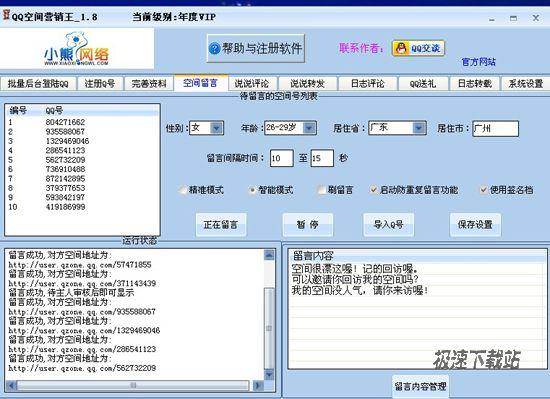This screenshot has width=550, height=399.
Task: Select the 精准模式 radio button
Action: pyautogui.click(x=182, y=190)
